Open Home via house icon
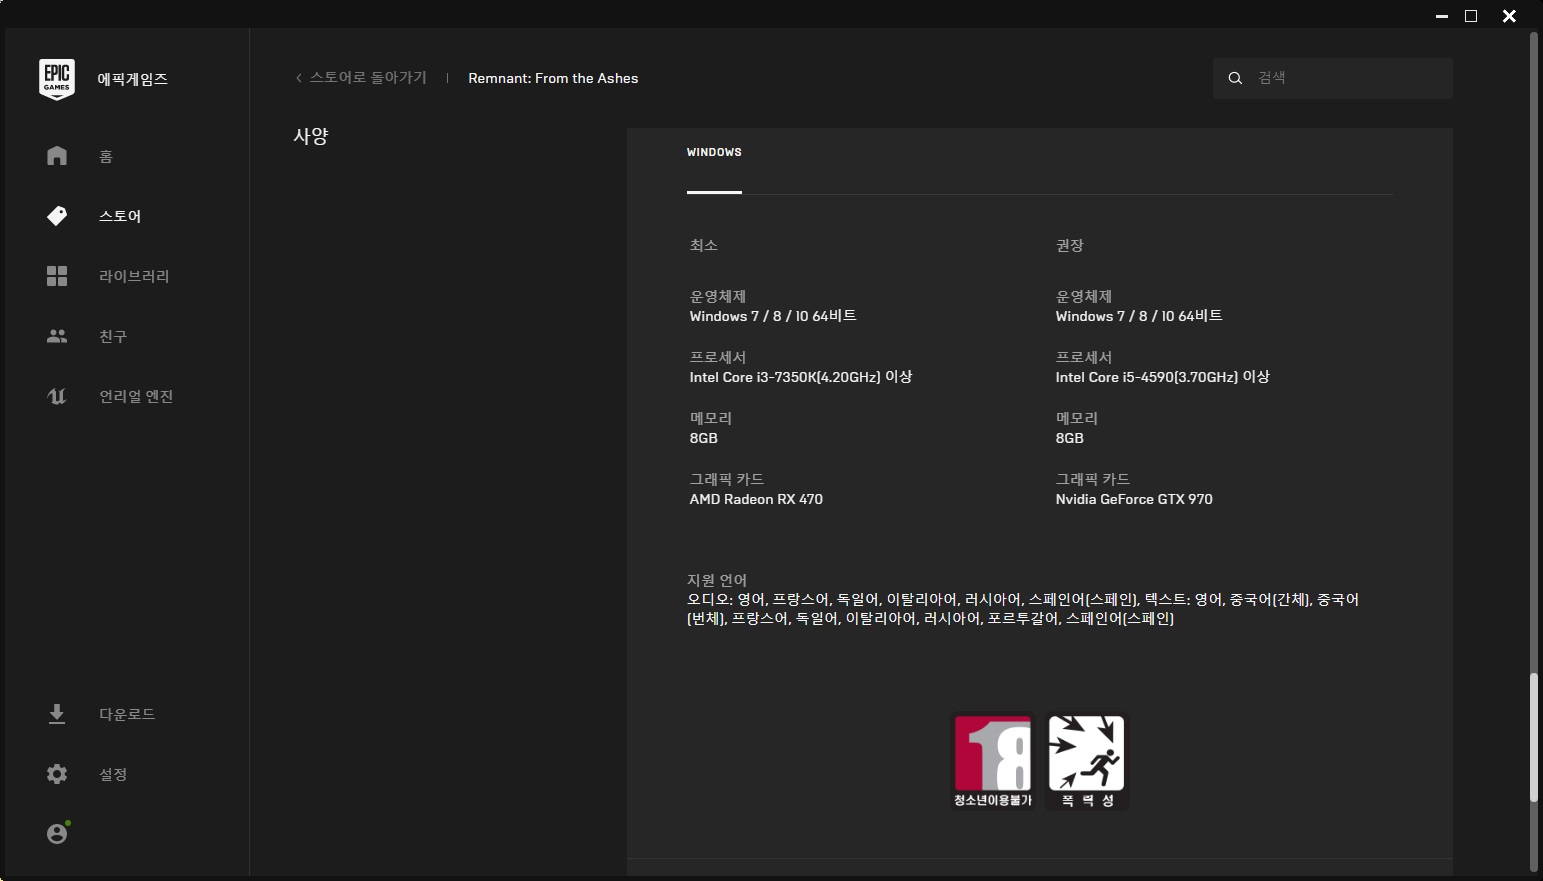The image size is (1543, 881). coord(57,156)
